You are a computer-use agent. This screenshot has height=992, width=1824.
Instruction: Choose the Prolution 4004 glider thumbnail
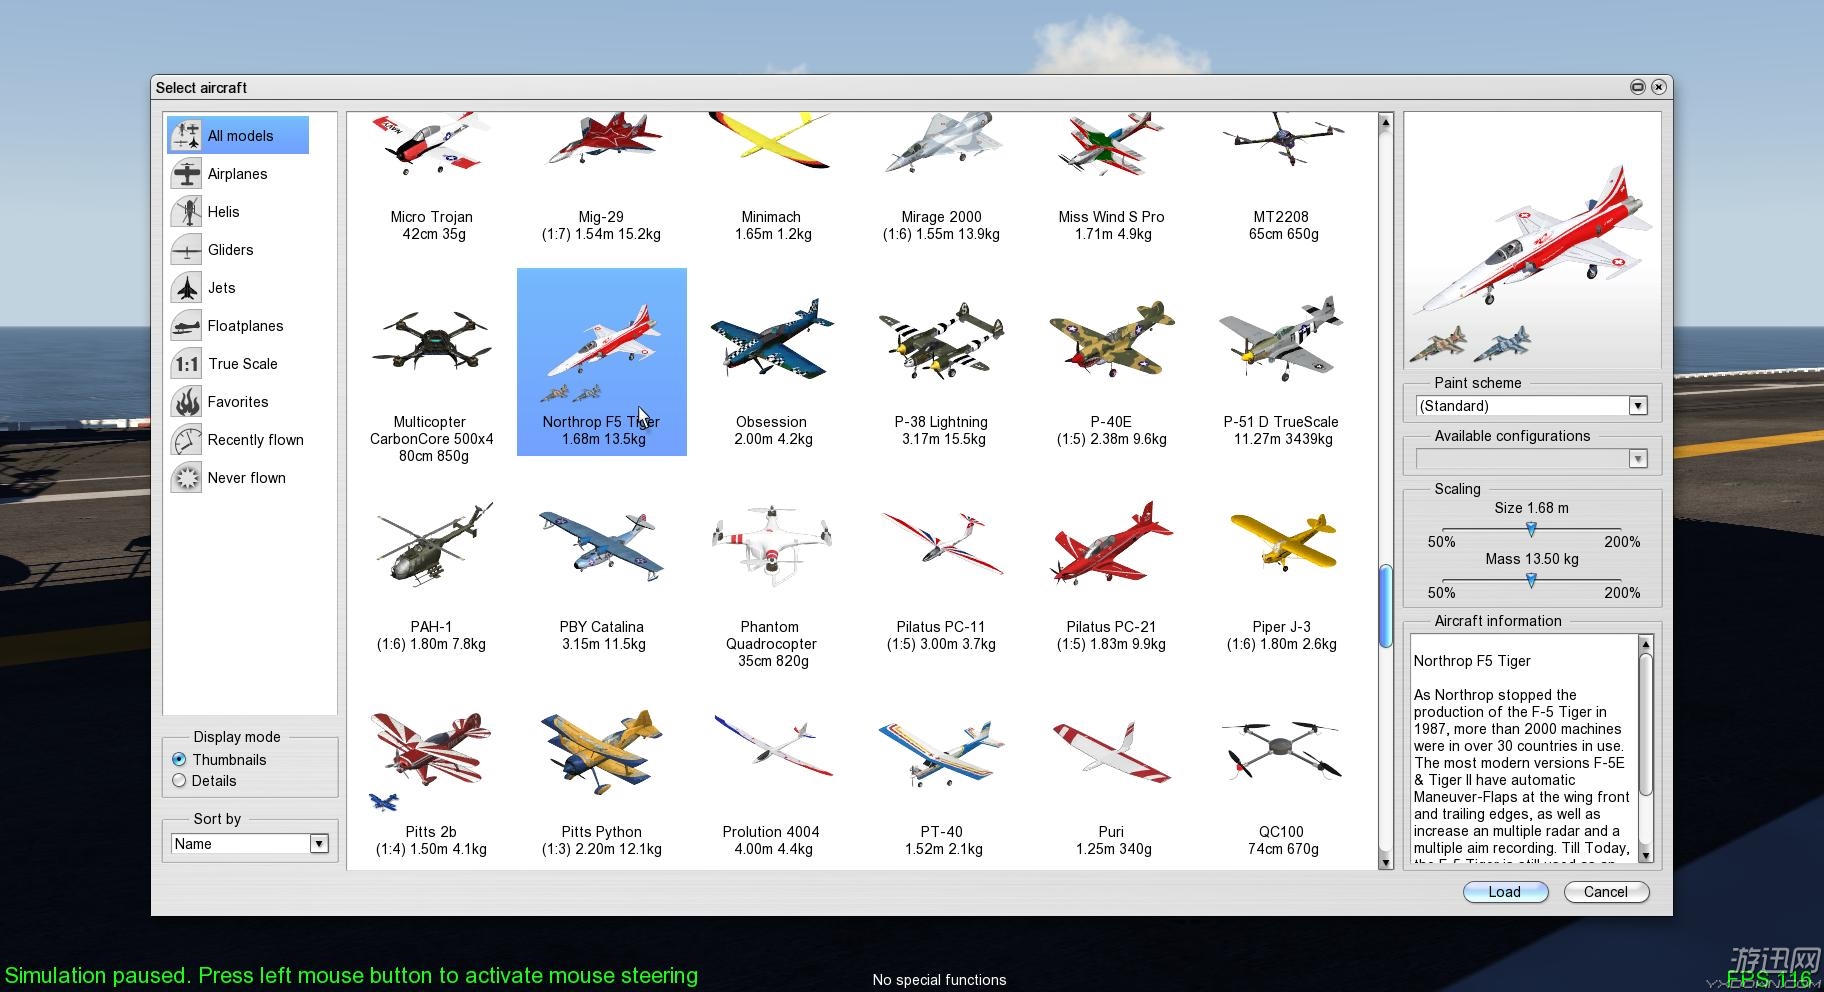(771, 746)
